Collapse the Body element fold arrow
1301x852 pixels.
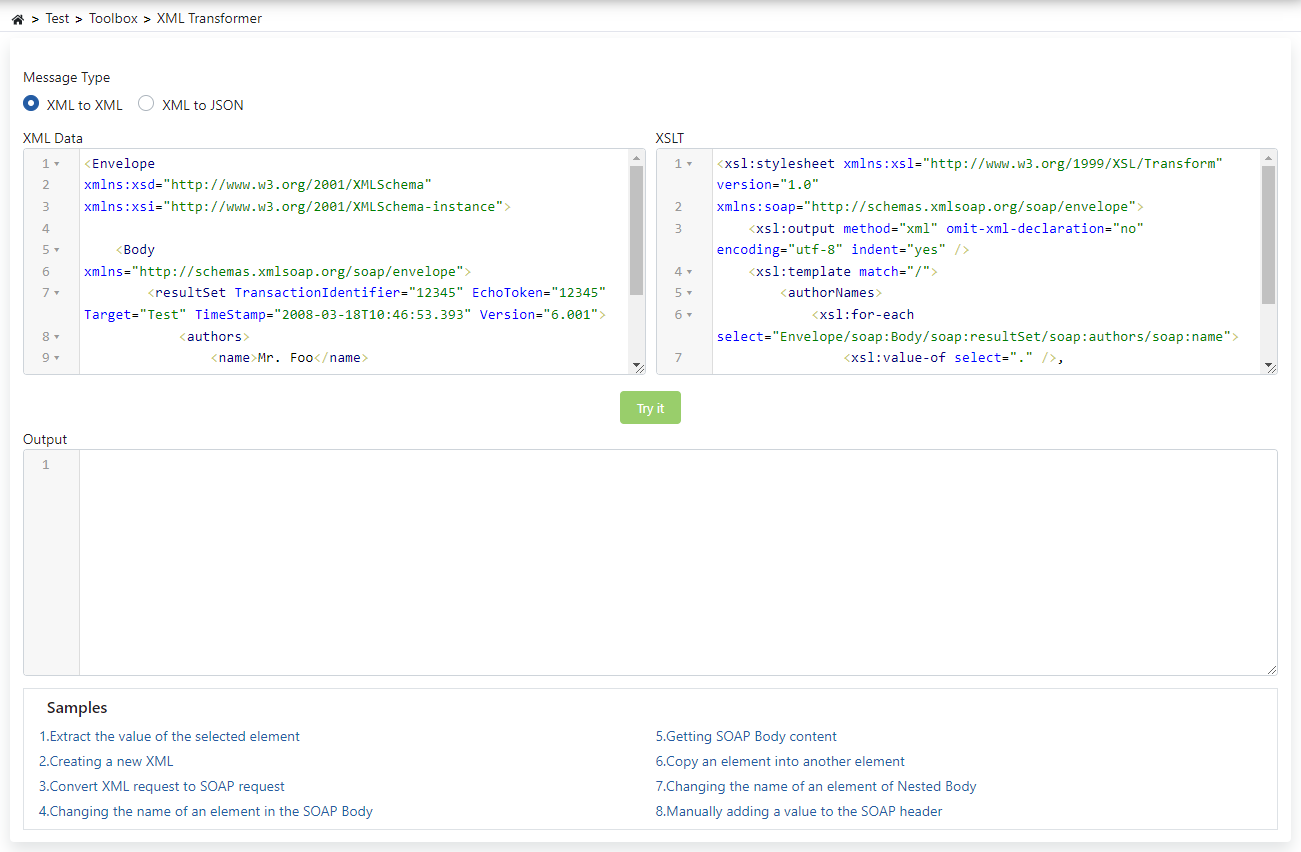pos(57,249)
